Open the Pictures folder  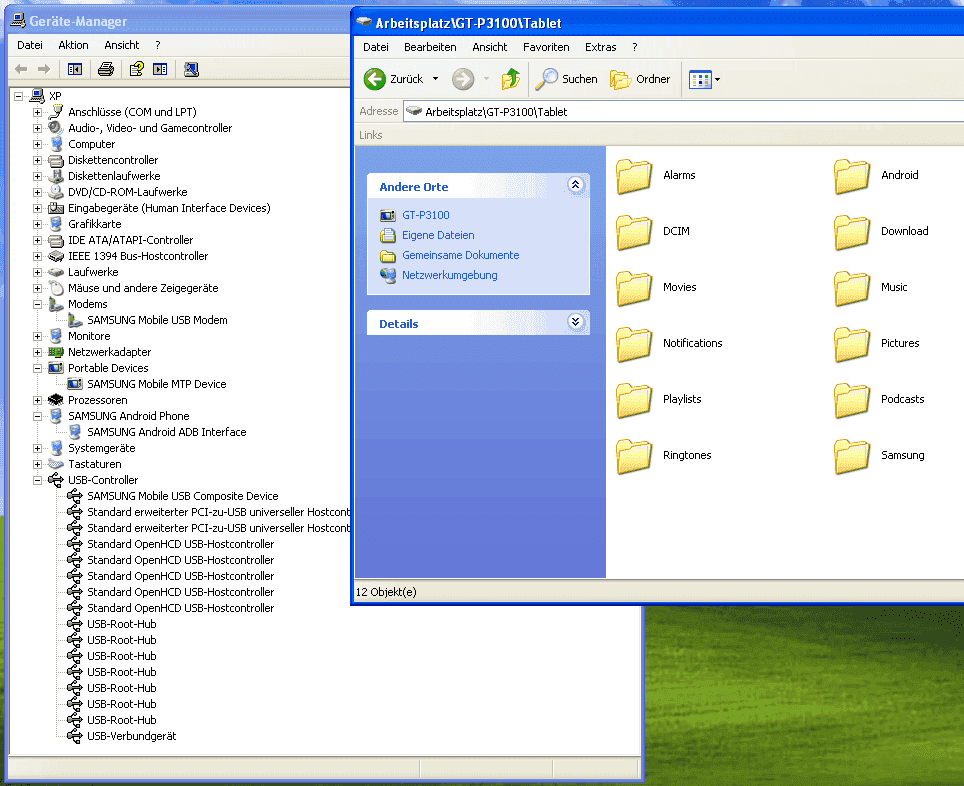pyautogui.click(x=877, y=343)
